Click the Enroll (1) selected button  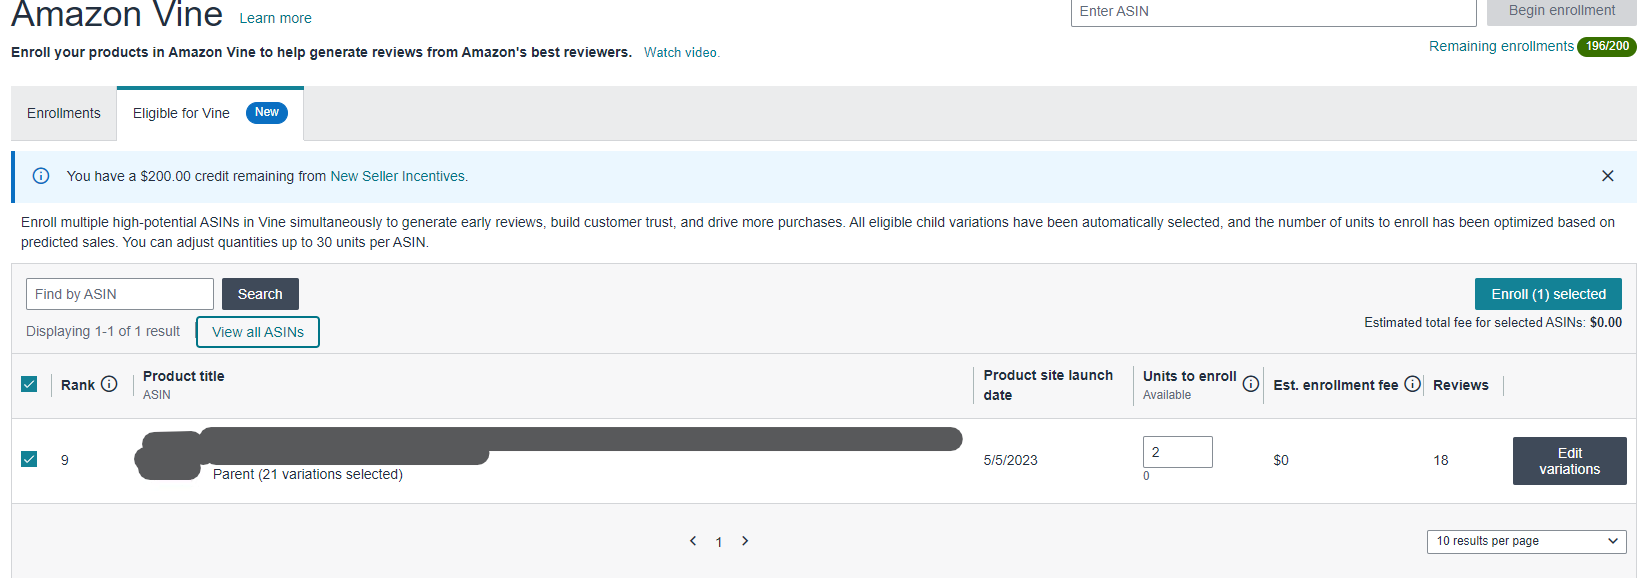coord(1547,294)
